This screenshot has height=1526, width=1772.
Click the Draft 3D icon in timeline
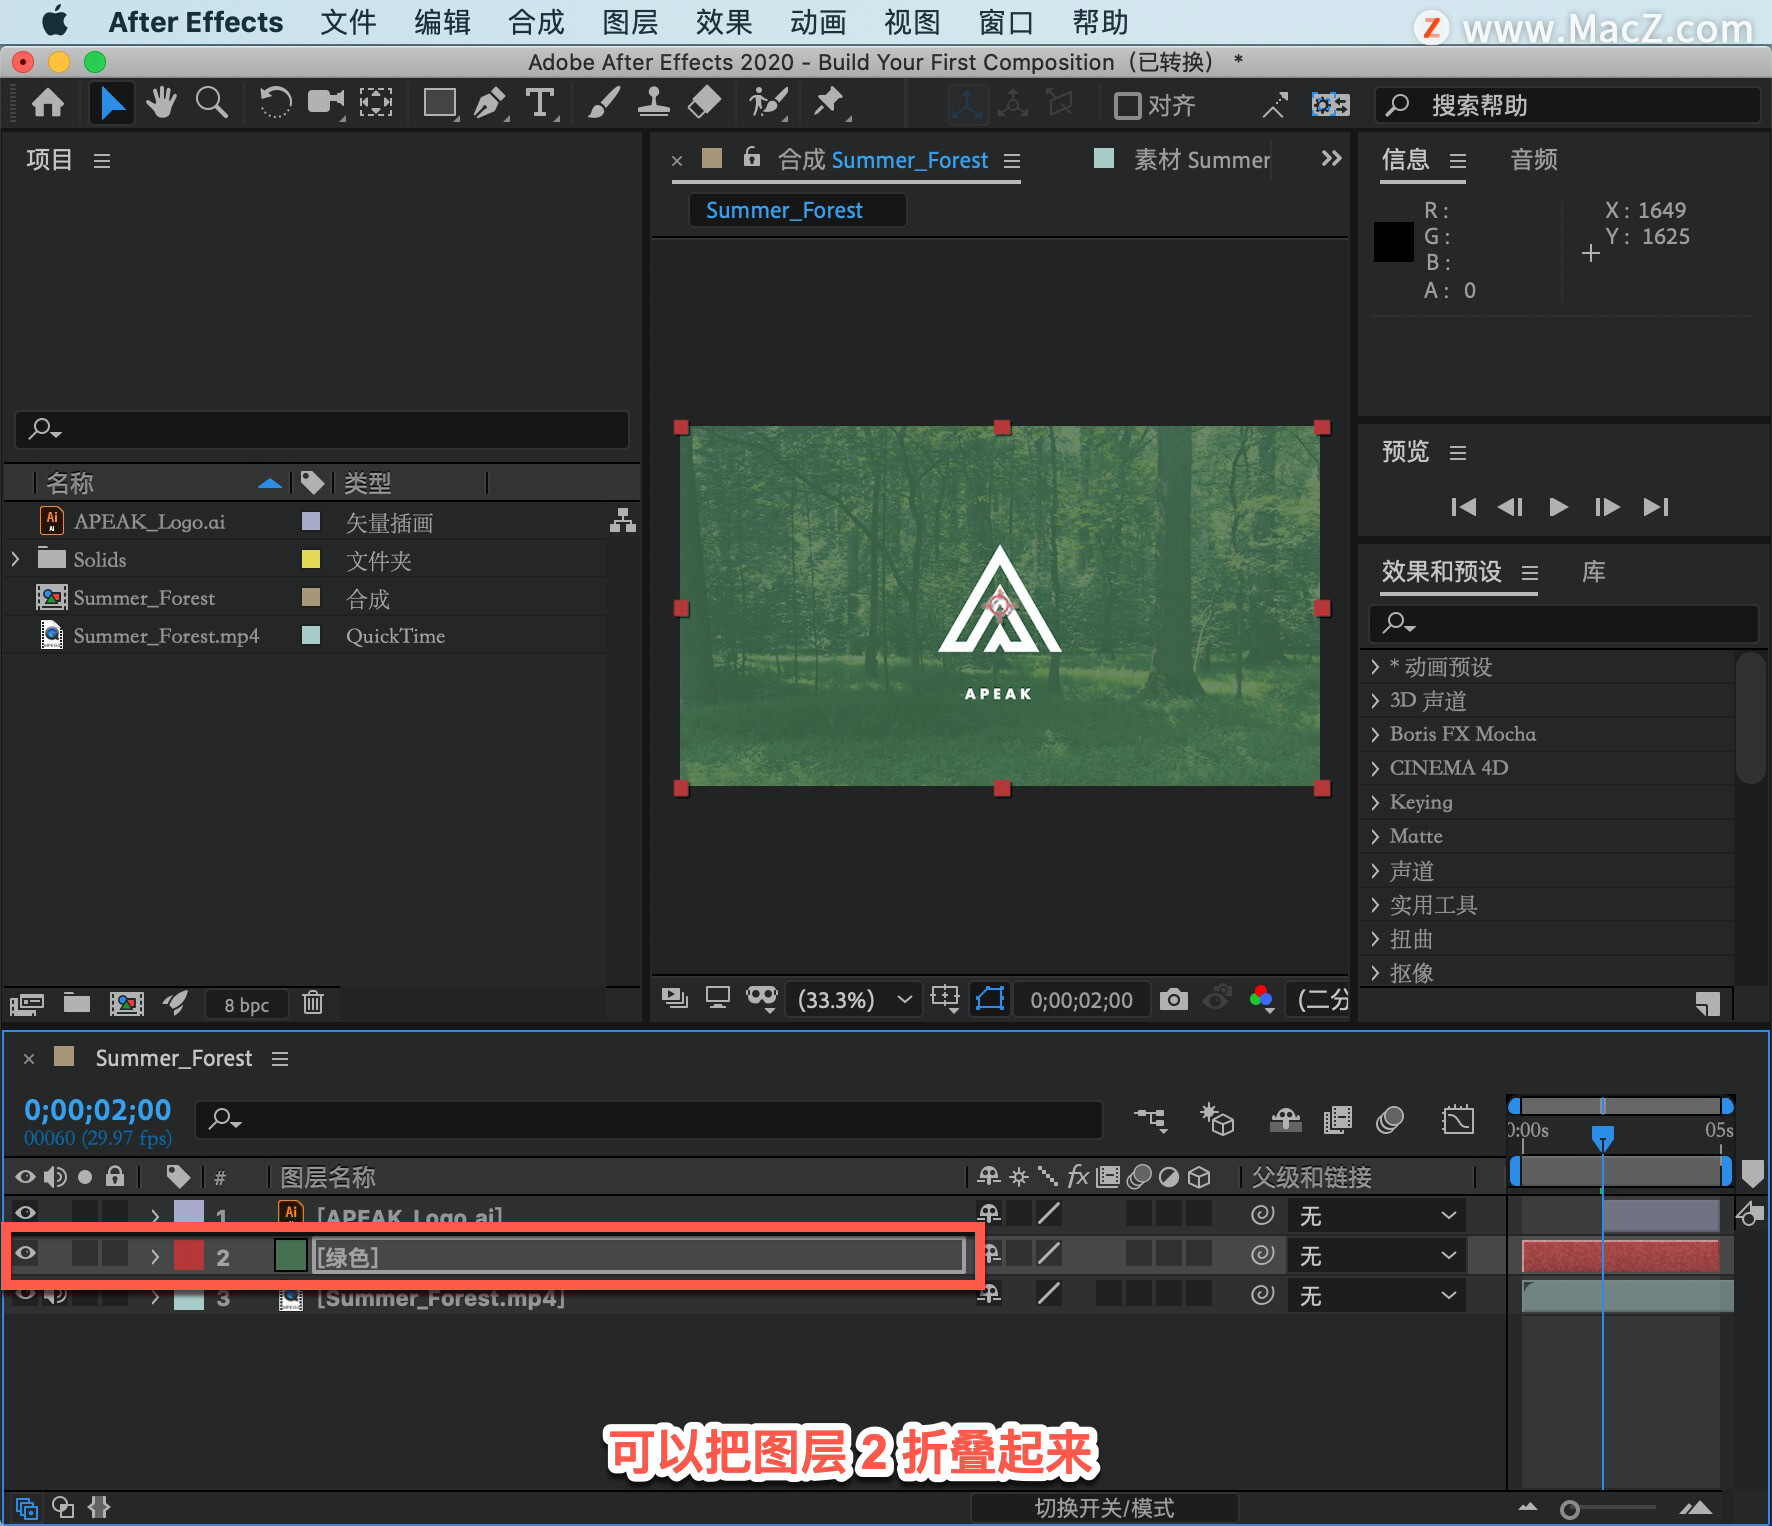1217,1119
